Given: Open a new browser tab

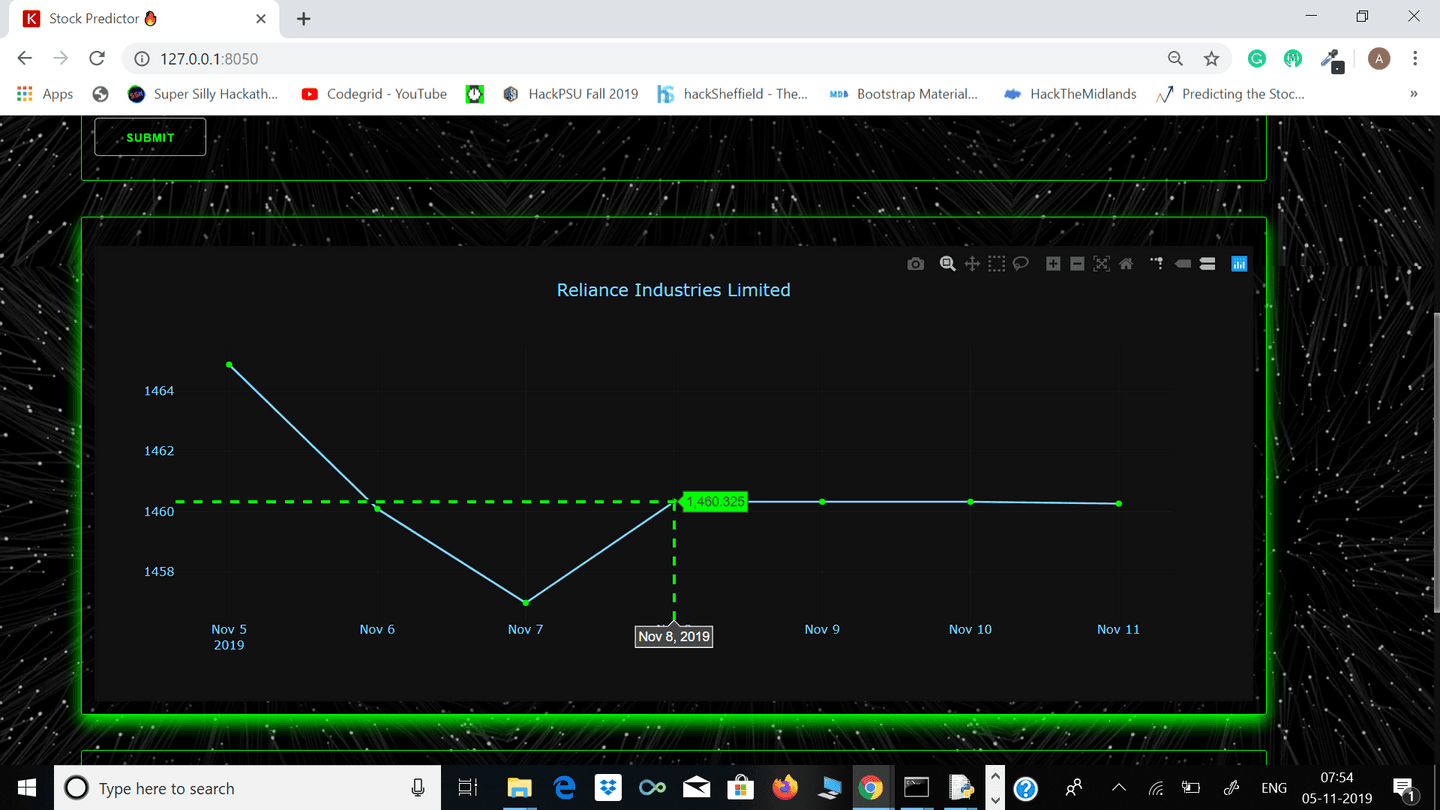Looking at the screenshot, I should click(304, 18).
